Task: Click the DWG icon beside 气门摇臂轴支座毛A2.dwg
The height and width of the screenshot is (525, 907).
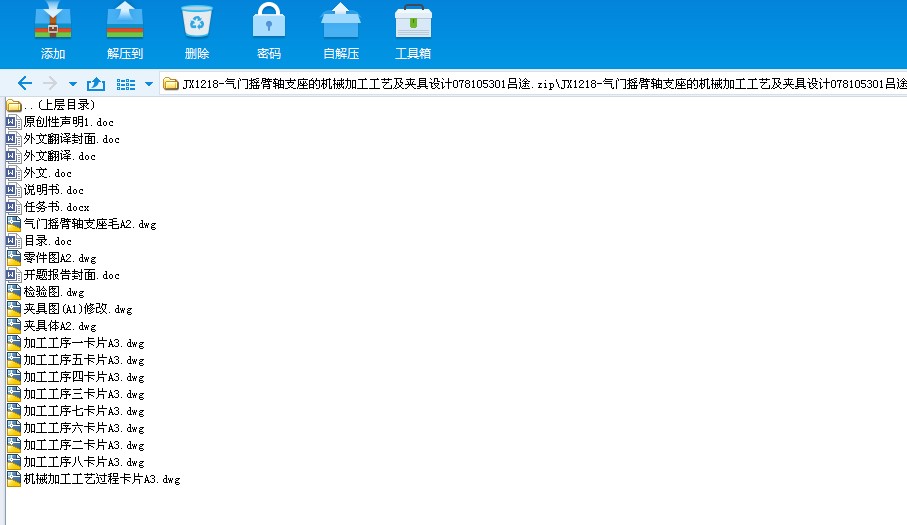Action: tap(14, 224)
